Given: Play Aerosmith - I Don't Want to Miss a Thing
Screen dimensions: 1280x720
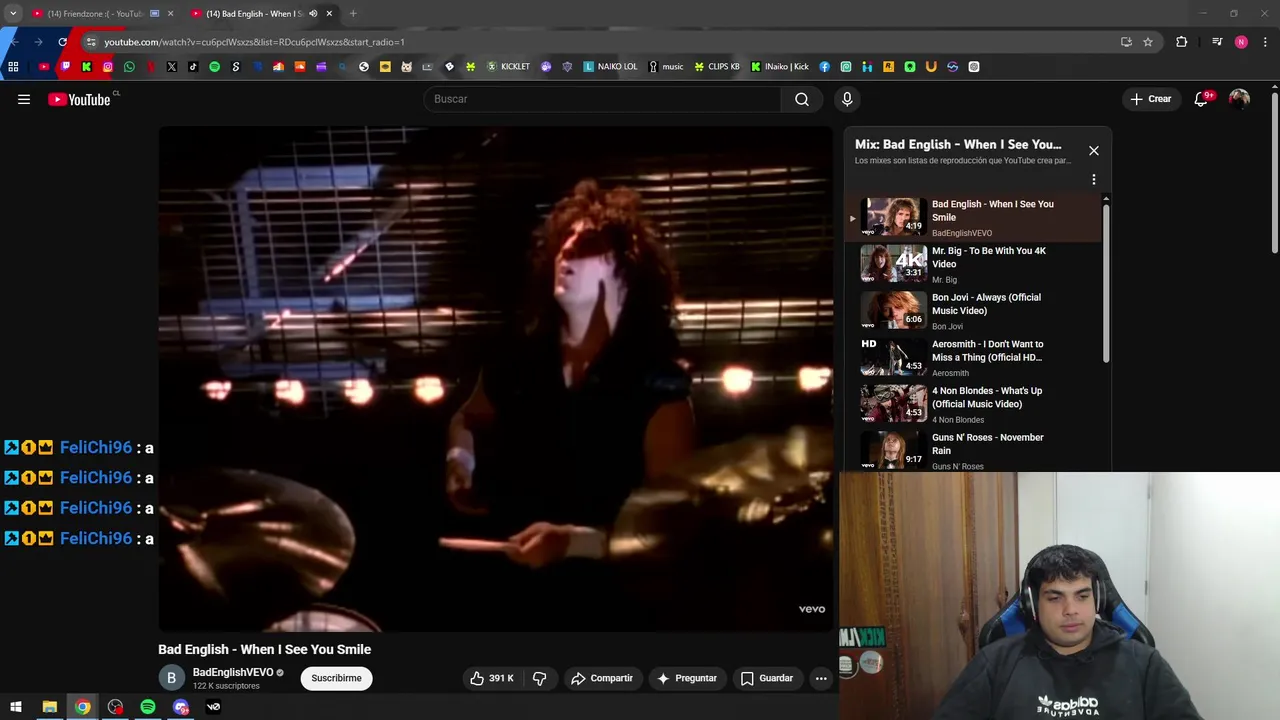Looking at the screenshot, I should tap(975, 358).
